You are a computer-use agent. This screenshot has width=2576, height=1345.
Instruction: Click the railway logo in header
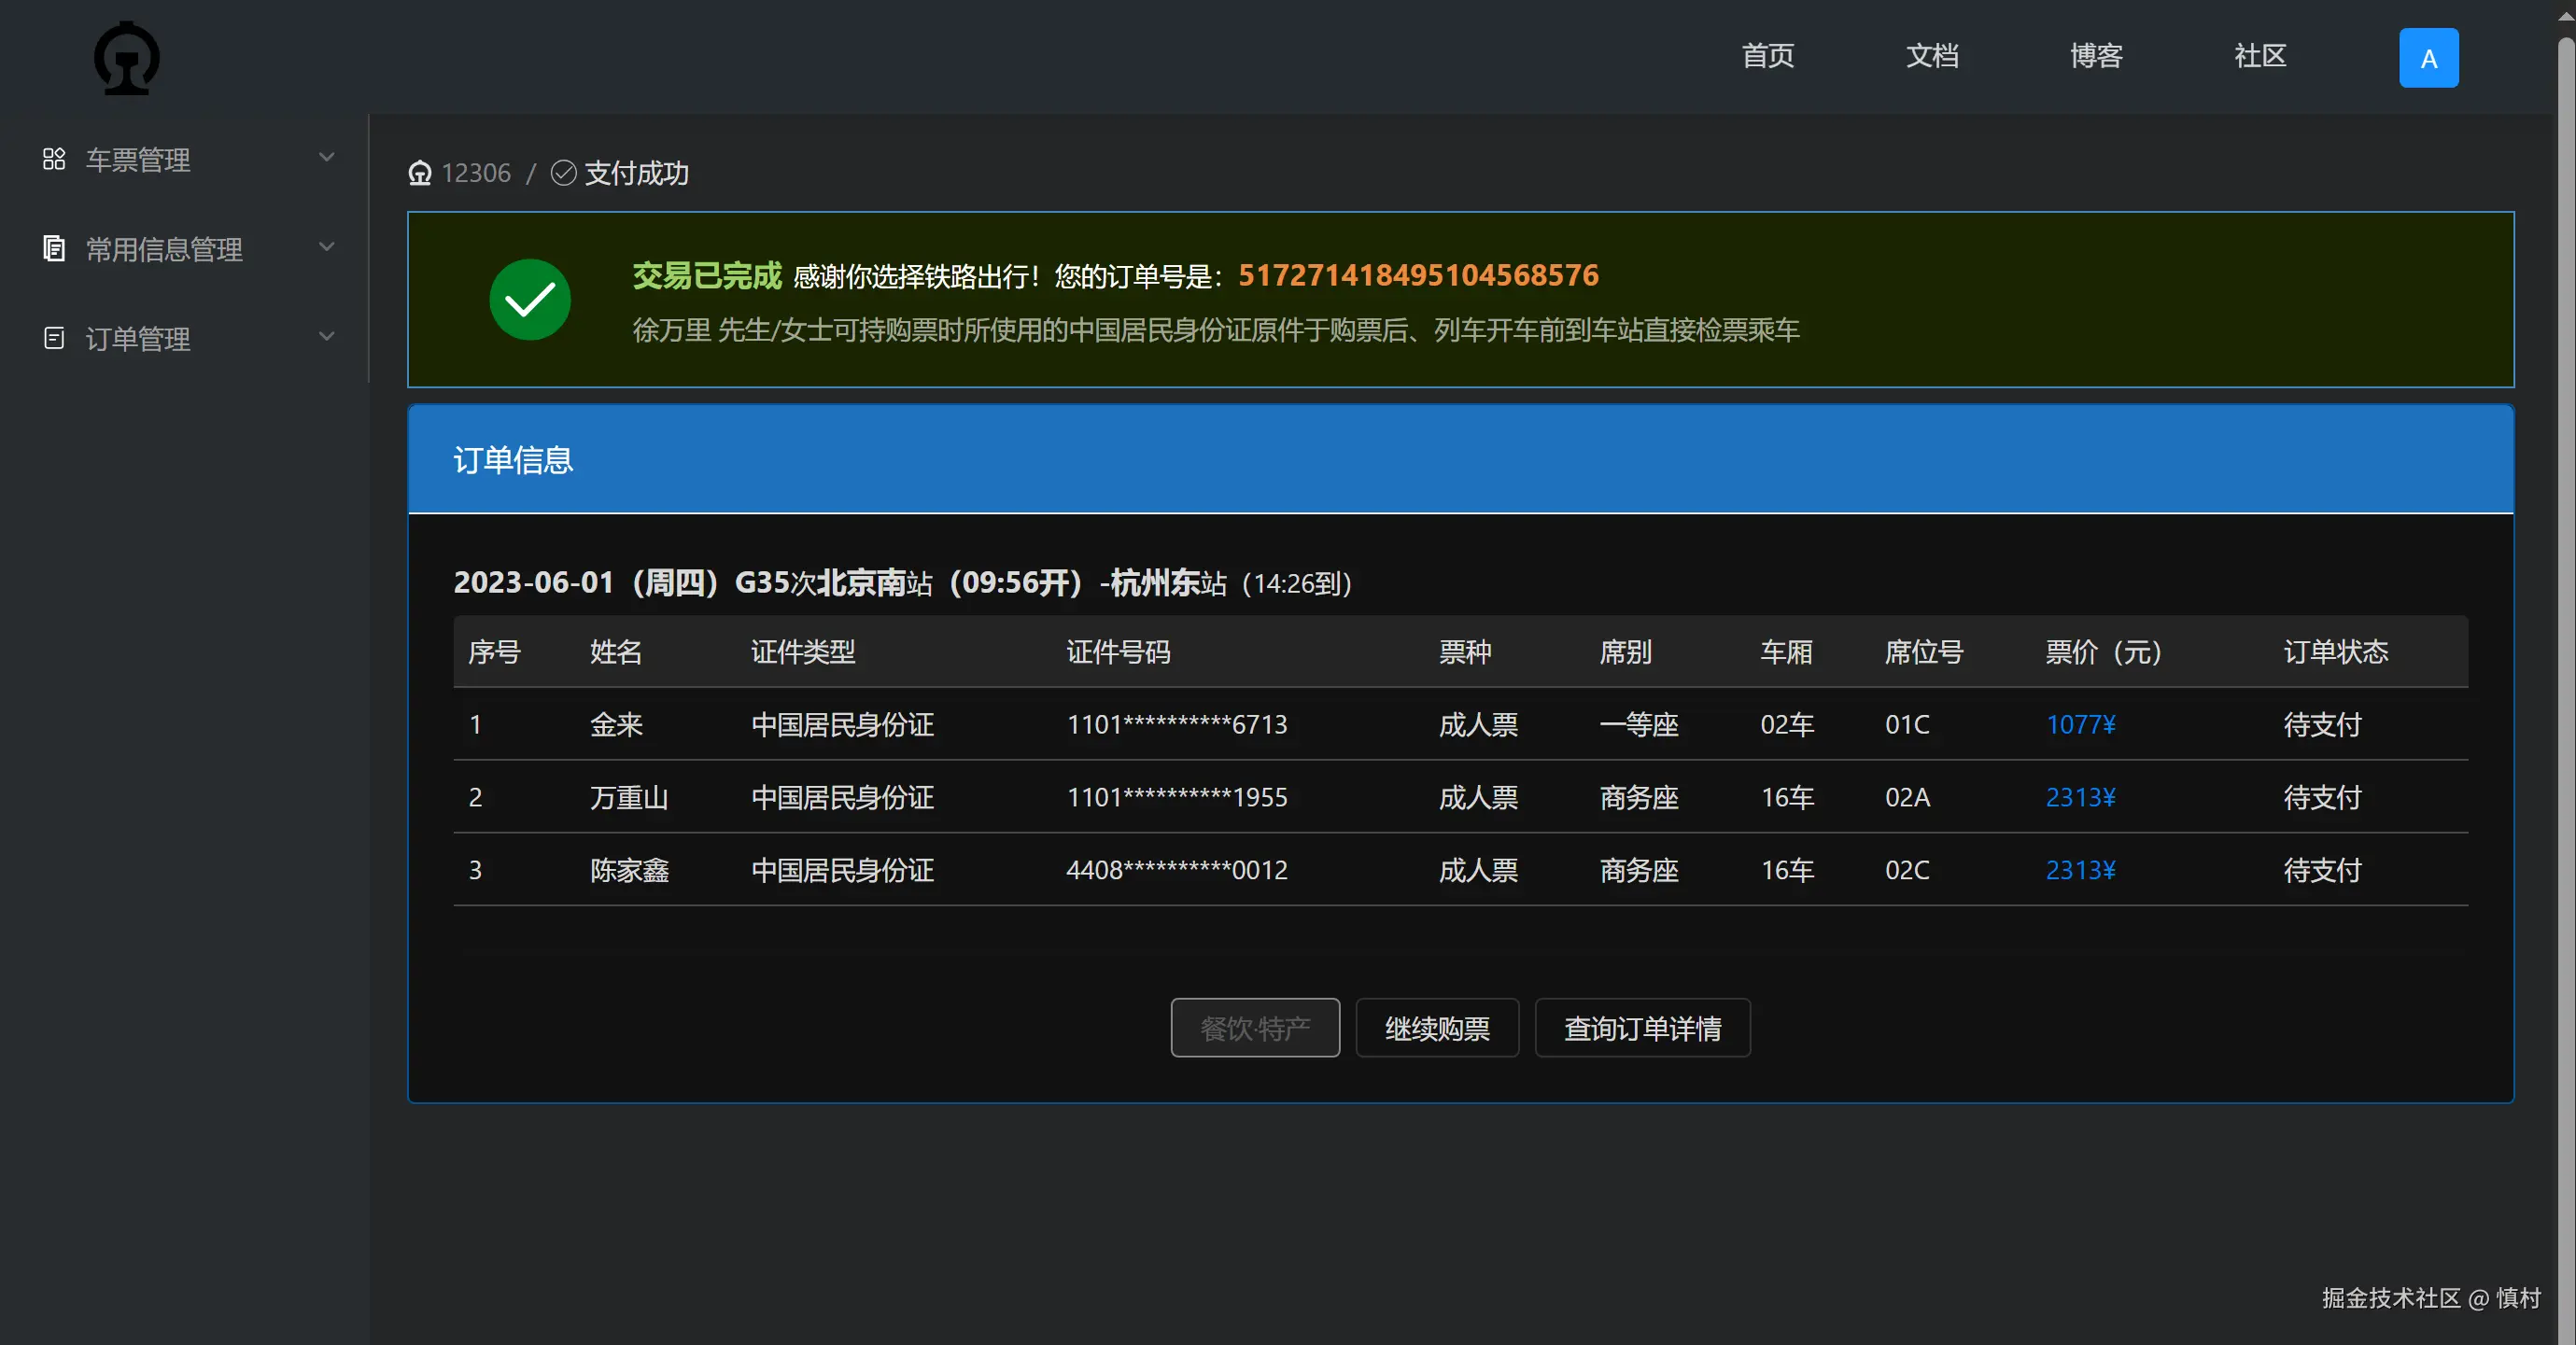pyautogui.click(x=126, y=59)
